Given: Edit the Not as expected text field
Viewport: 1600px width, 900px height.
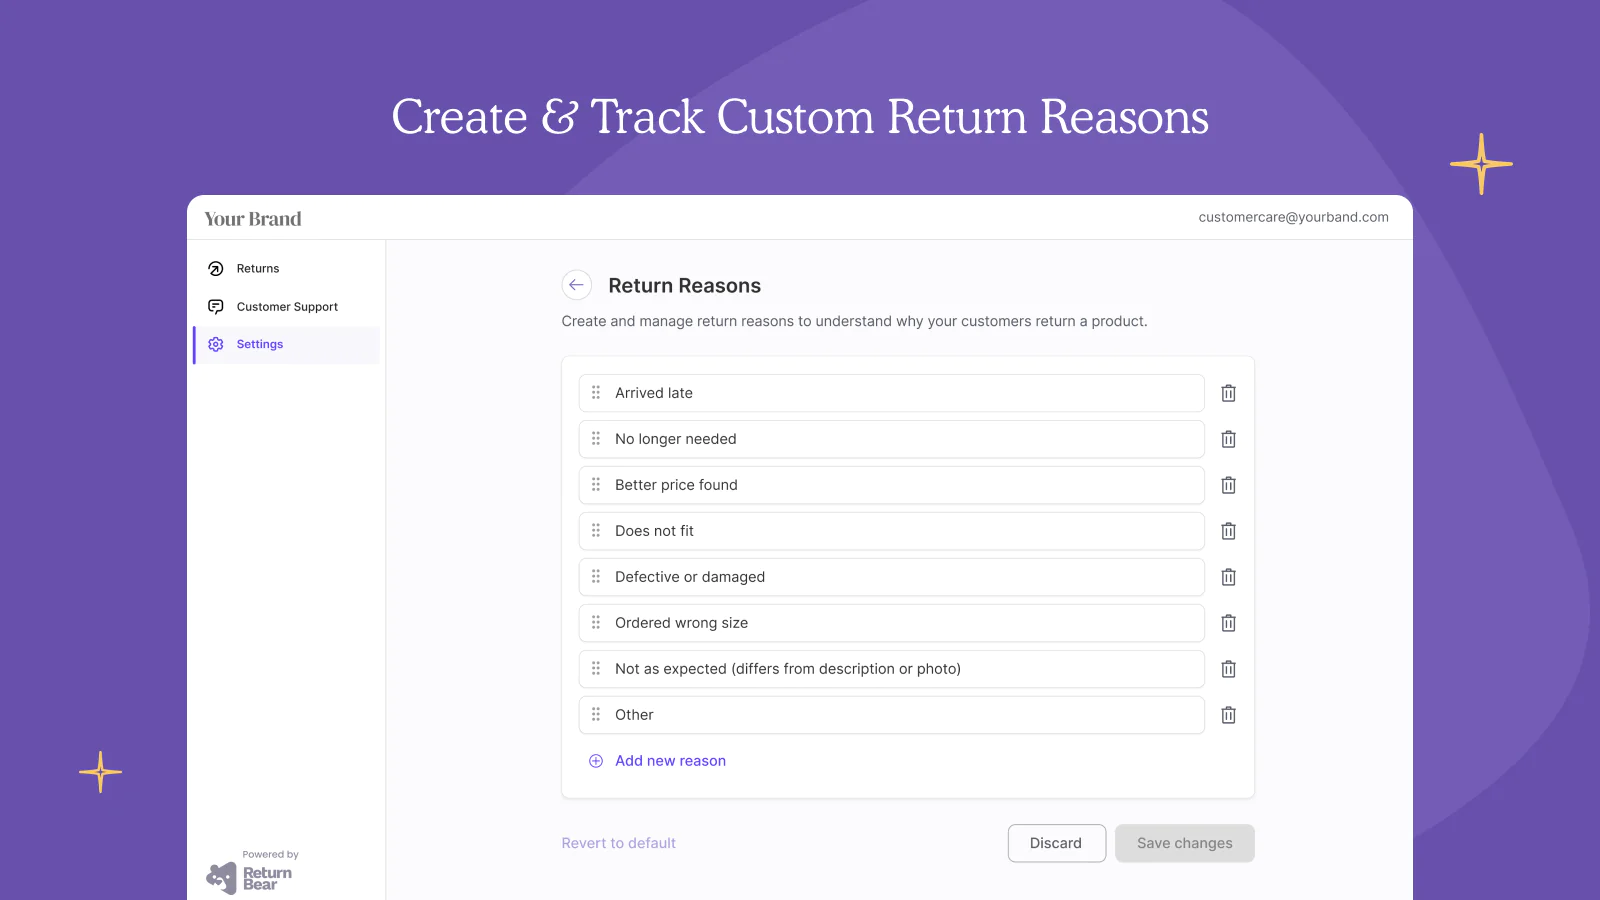Looking at the screenshot, I should click(891, 669).
